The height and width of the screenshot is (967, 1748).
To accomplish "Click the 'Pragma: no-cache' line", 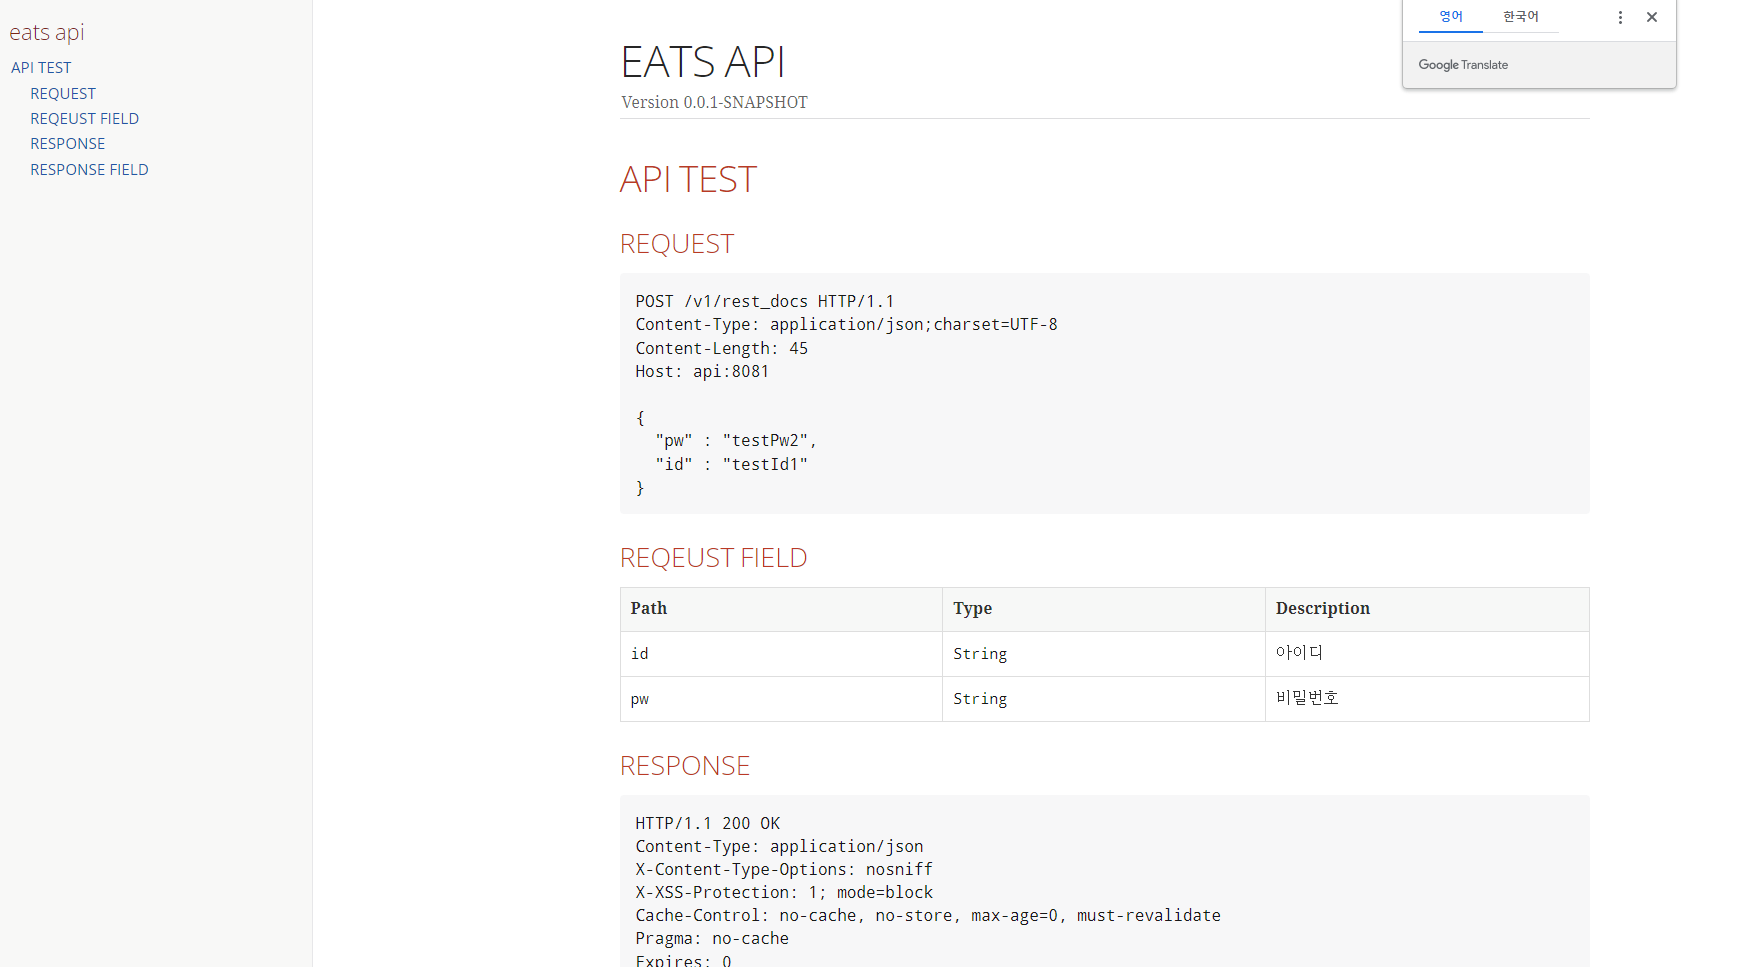I will [x=712, y=938].
